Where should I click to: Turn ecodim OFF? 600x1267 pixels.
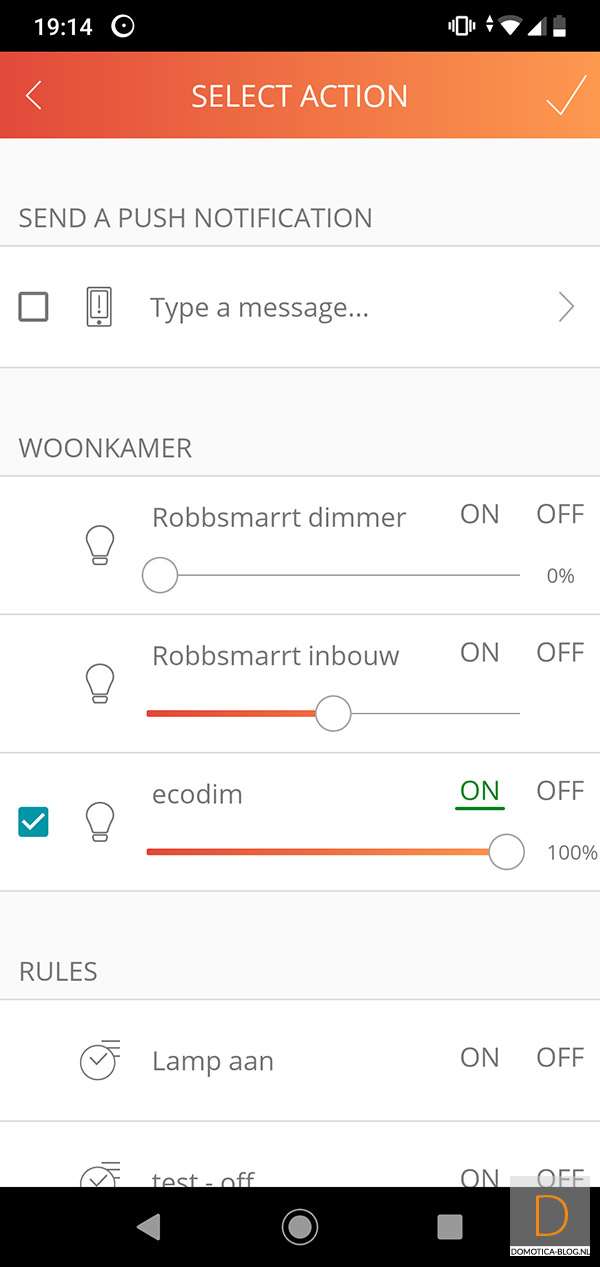[x=560, y=791]
